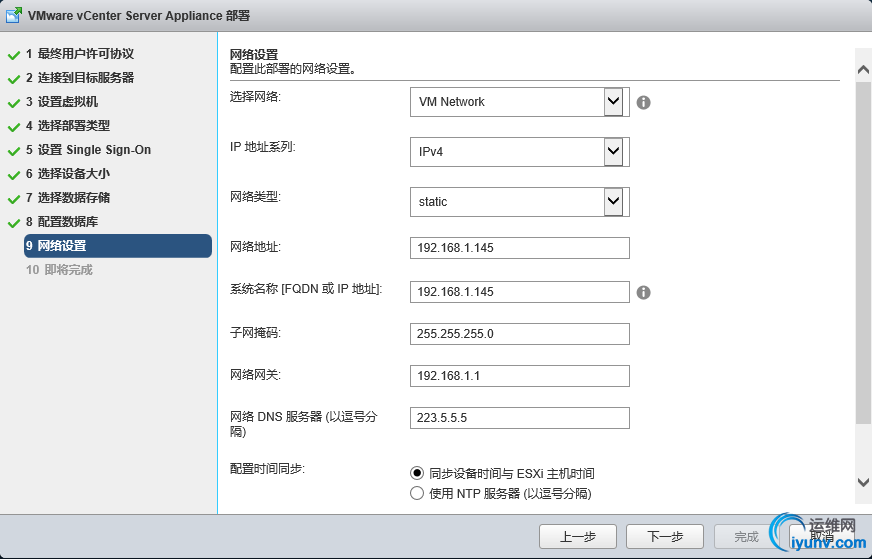872x559 pixels.
Task: Select 同步设备时间与 ESXi 主机时间 radio button
Action: pyautogui.click(x=417, y=473)
